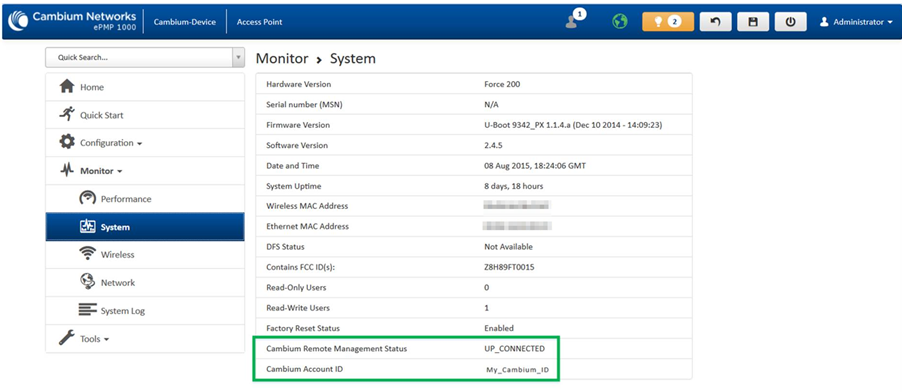The height and width of the screenshot is (392, 902).
Task: Click the floppy disk save button
Action: [752, 21]
